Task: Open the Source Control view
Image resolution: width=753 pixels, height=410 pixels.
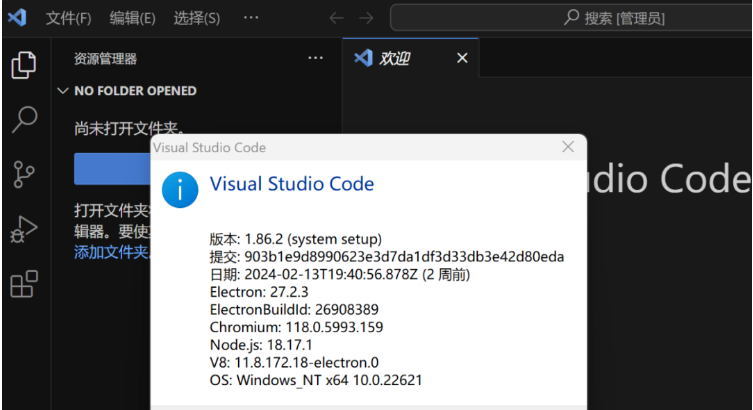Action: [24, 174]
